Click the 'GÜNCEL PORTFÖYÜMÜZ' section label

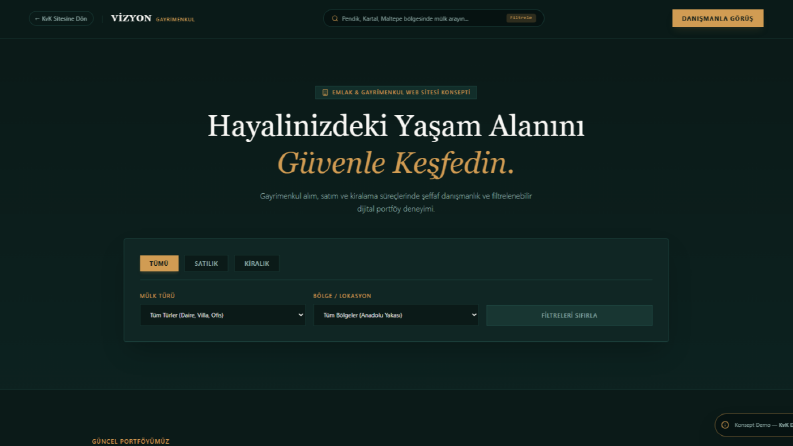pyautogui.click(x=130, y=441)
